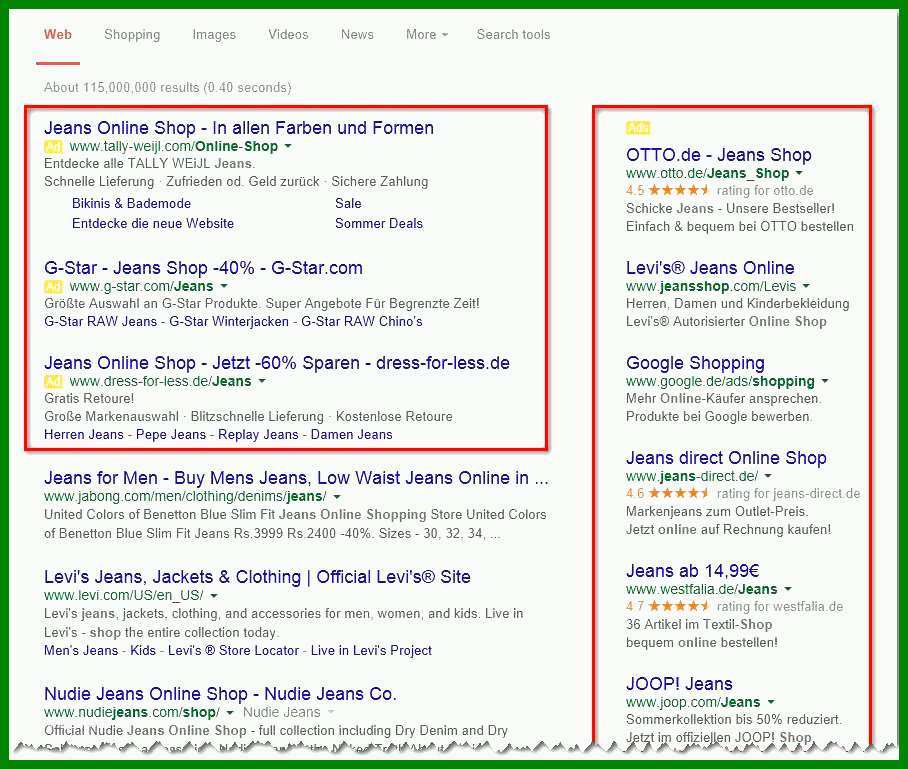Viewport: 908px width, 769px height.
Task: Open the 'Jeans ab 14,99€' side ad
Action: (693, 570)
